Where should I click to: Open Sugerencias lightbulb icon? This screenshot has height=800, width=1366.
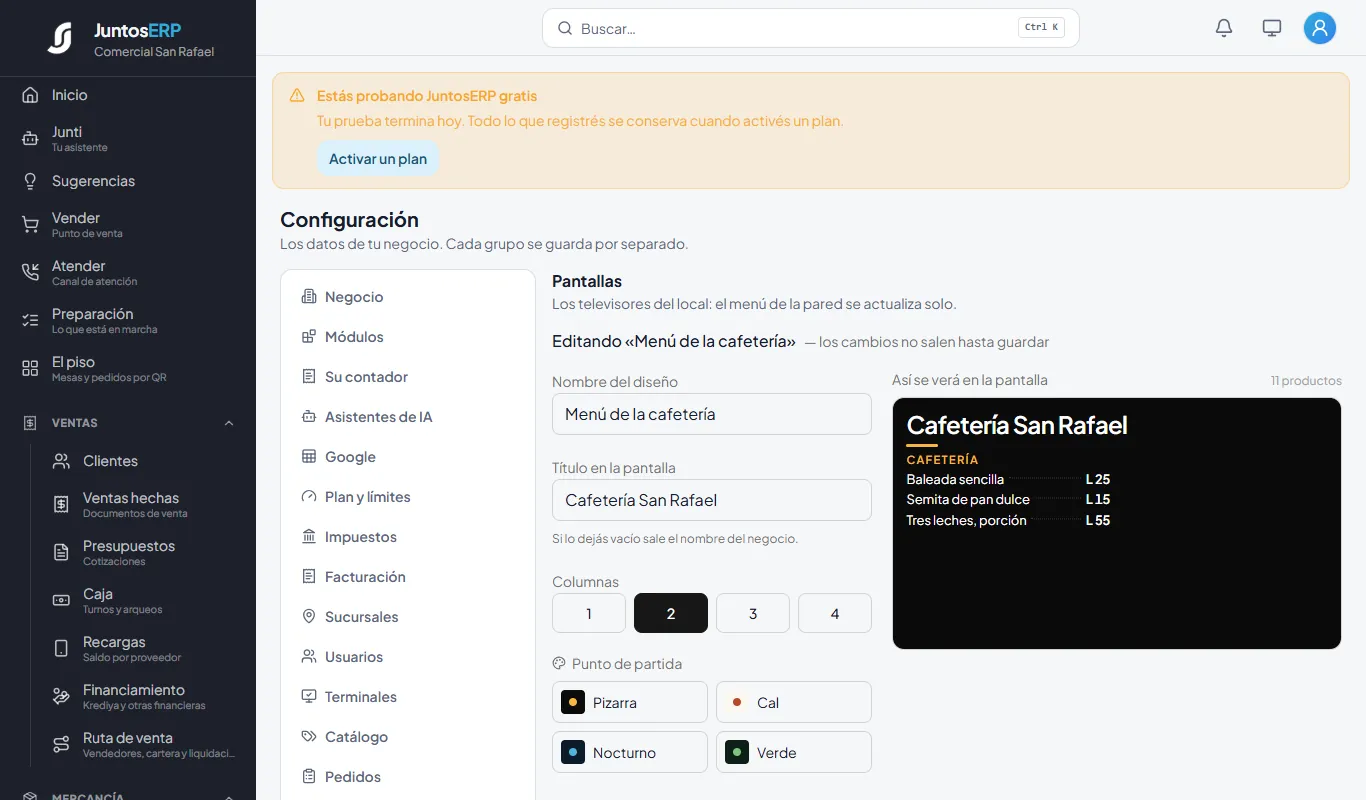30,181
